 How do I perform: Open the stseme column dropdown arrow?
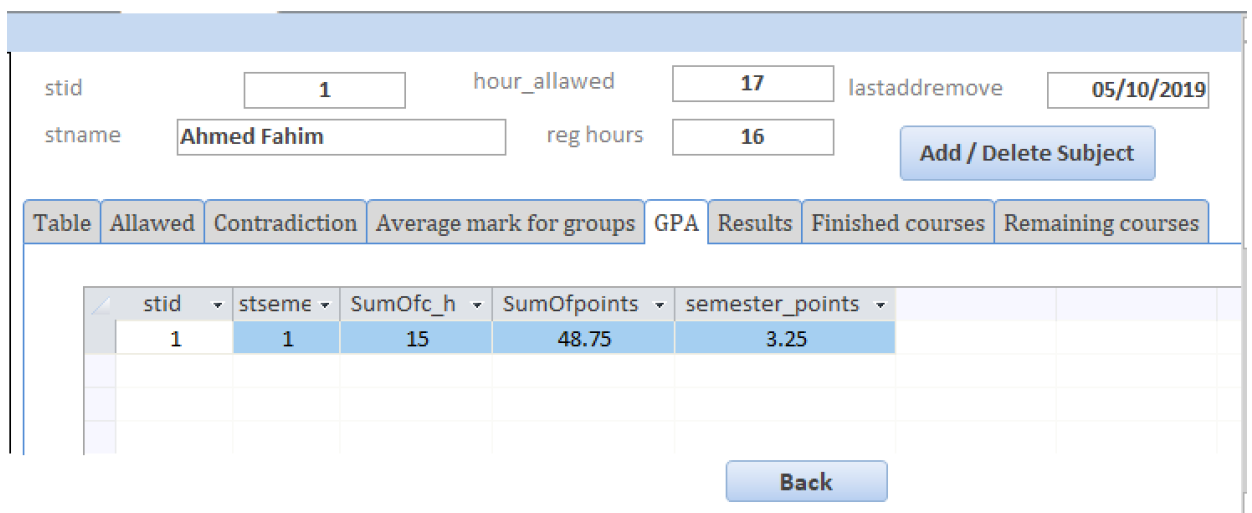click(326, 305)
